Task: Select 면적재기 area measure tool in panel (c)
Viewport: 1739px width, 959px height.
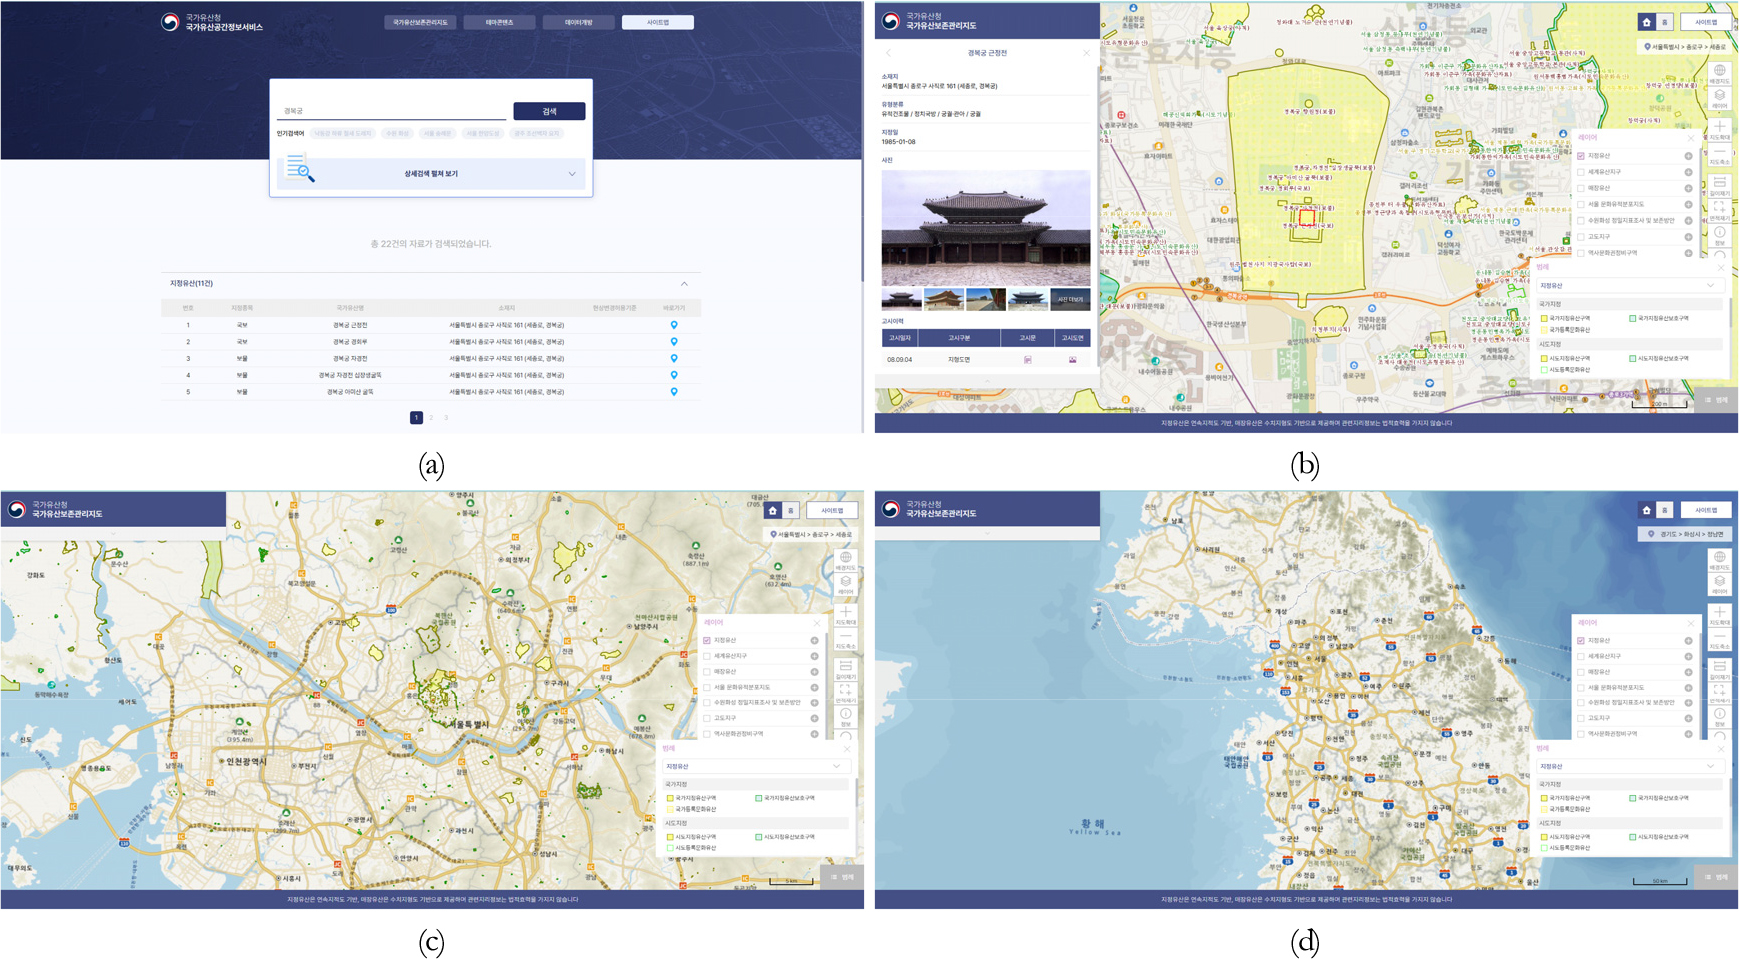Action: (x=845, y=693)
